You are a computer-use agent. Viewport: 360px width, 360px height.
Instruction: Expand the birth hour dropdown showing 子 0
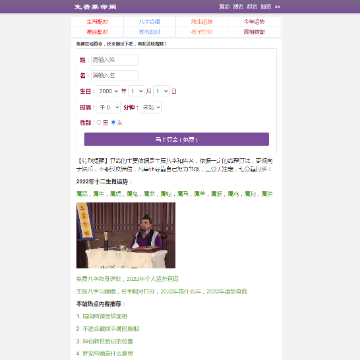click(x=109, y=107)
